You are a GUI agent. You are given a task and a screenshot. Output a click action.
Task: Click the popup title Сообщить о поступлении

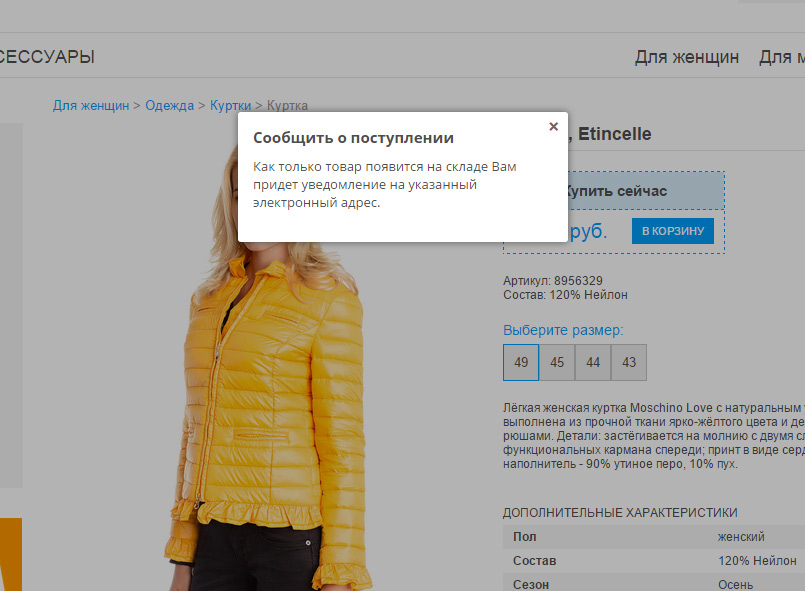tap(353, 138)
